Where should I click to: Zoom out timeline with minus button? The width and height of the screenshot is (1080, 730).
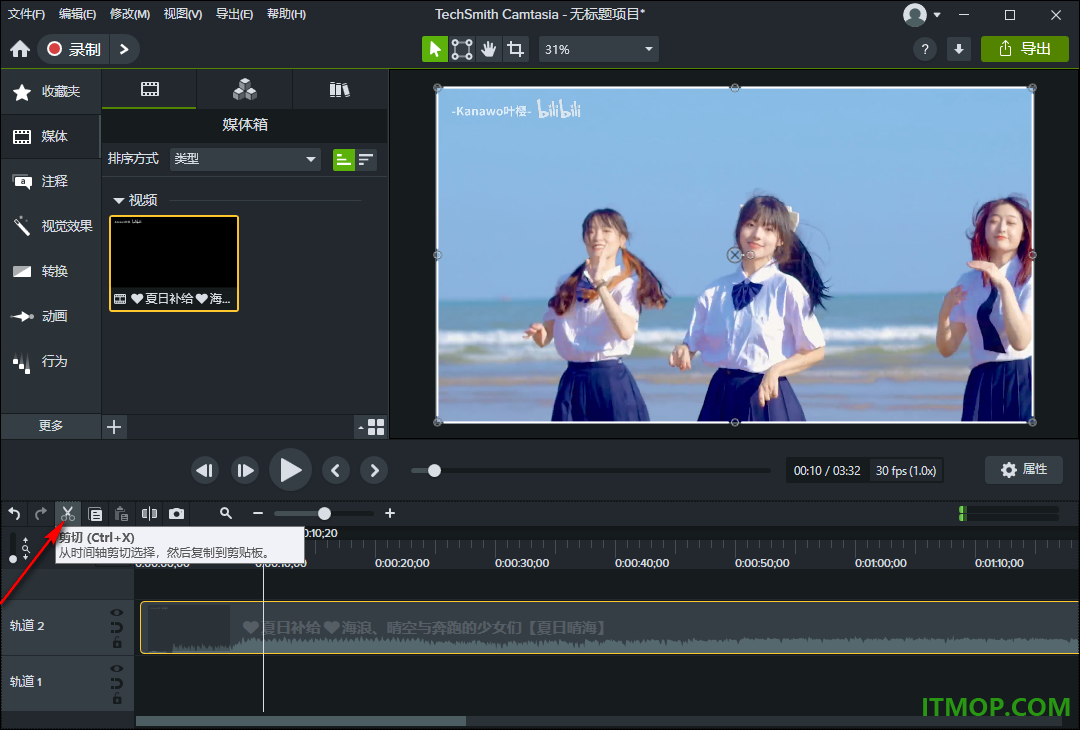[x=258, y=513]
